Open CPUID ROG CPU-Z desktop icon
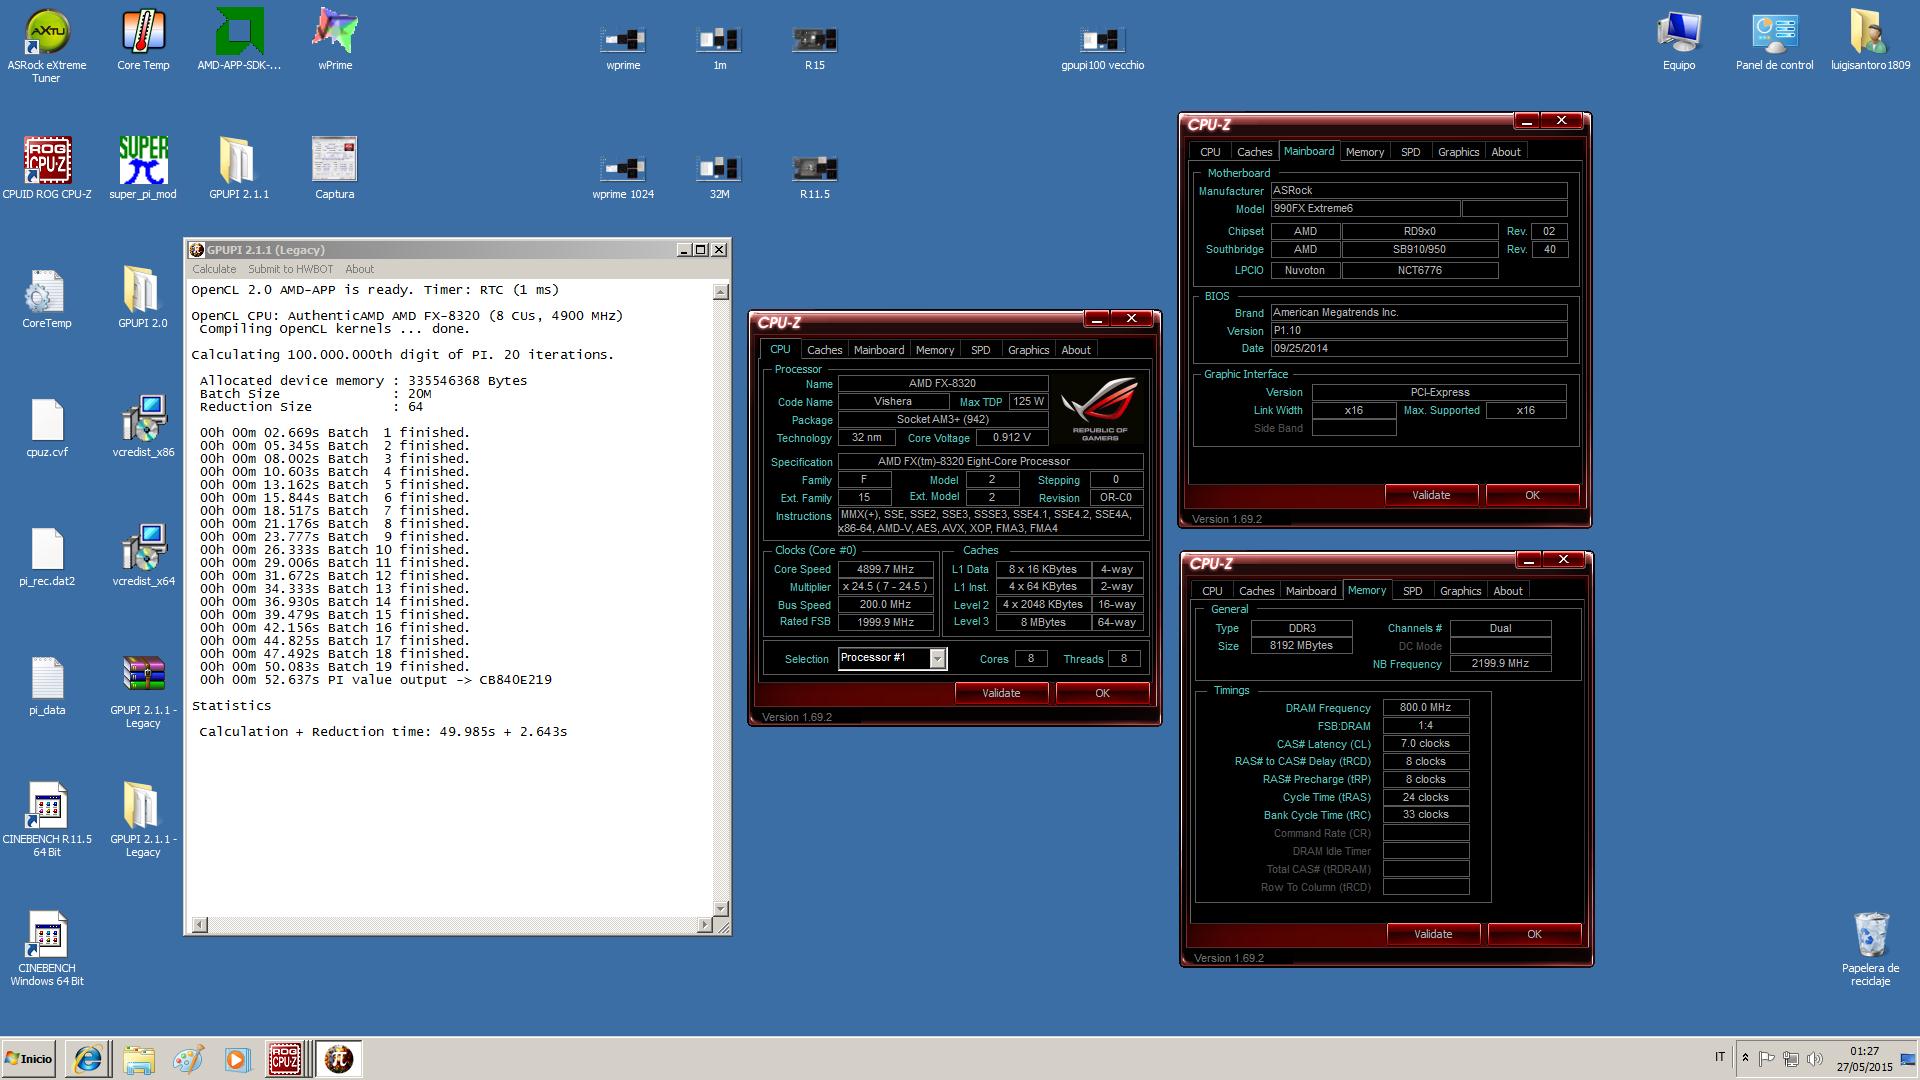The width and height of the screenshot is (1920, 1080). click(x=47, y=168)
